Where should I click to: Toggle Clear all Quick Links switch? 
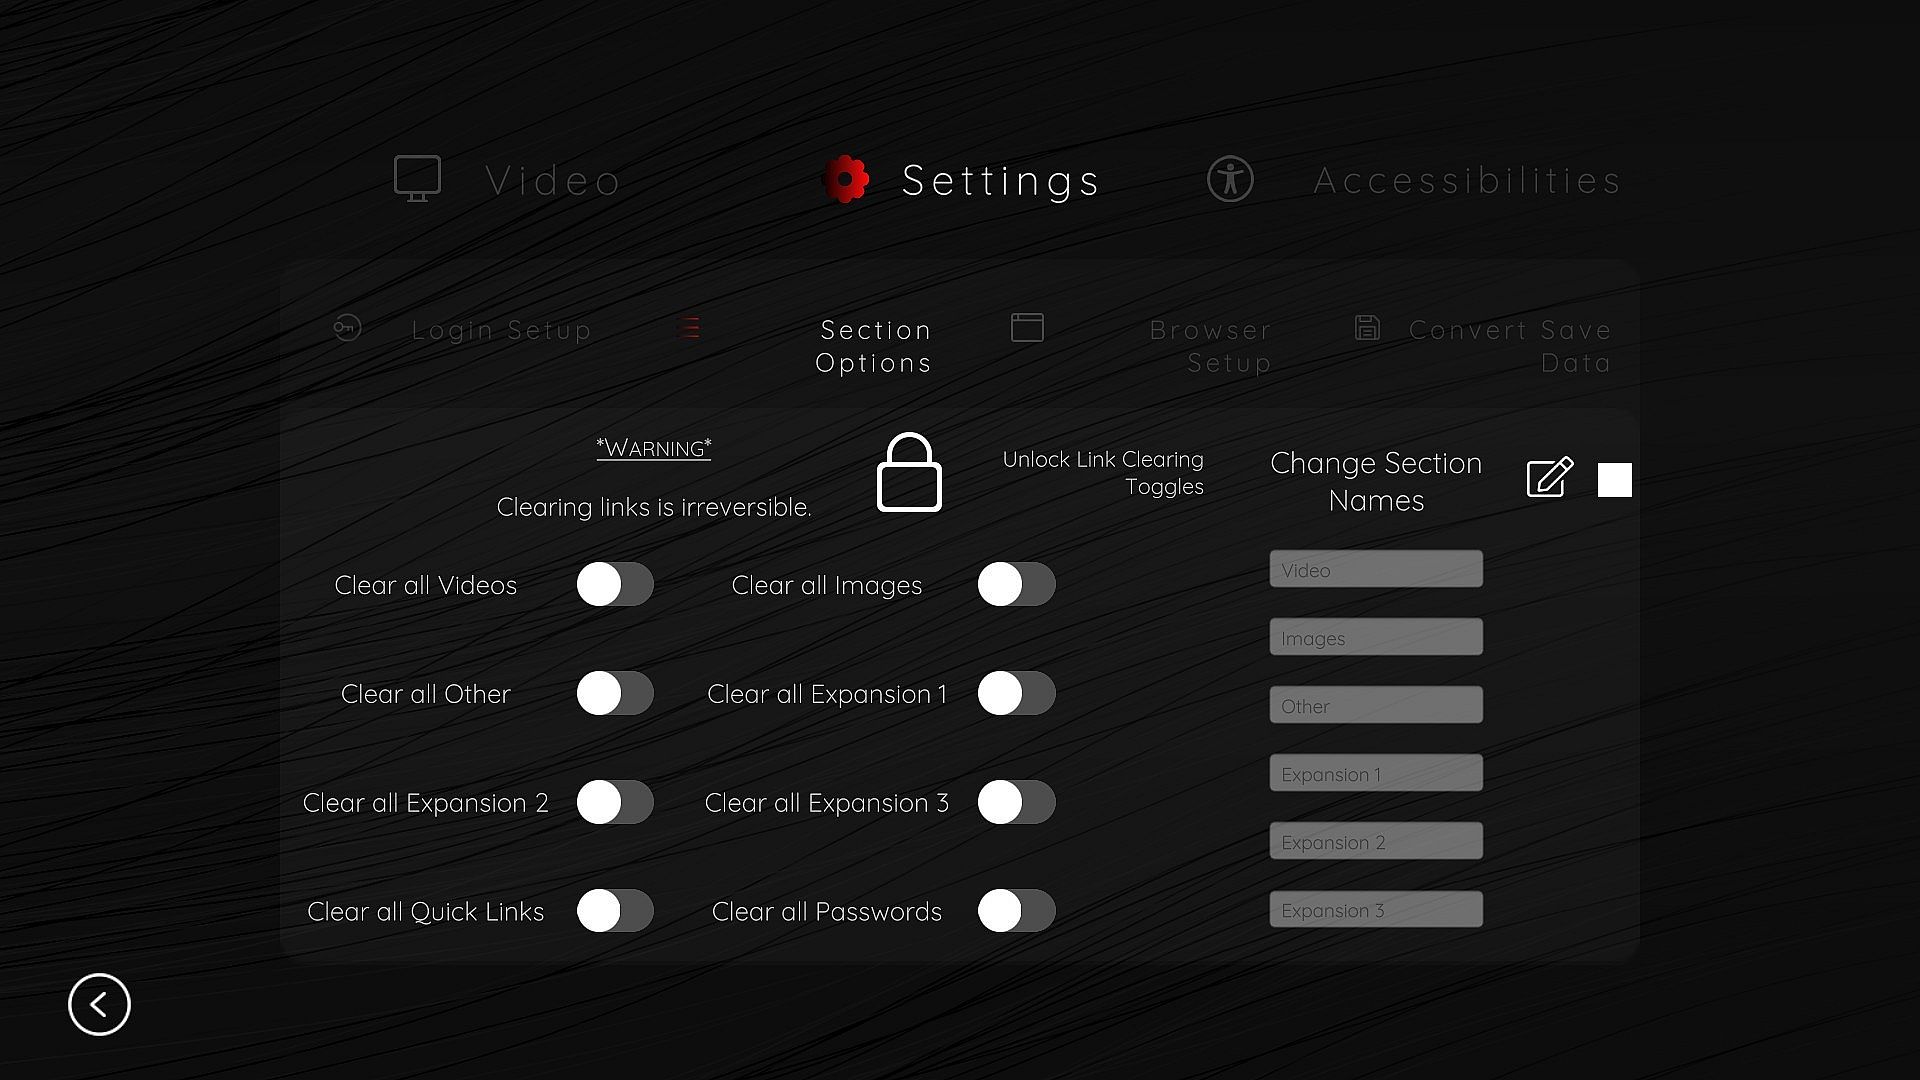coord(615,911)
